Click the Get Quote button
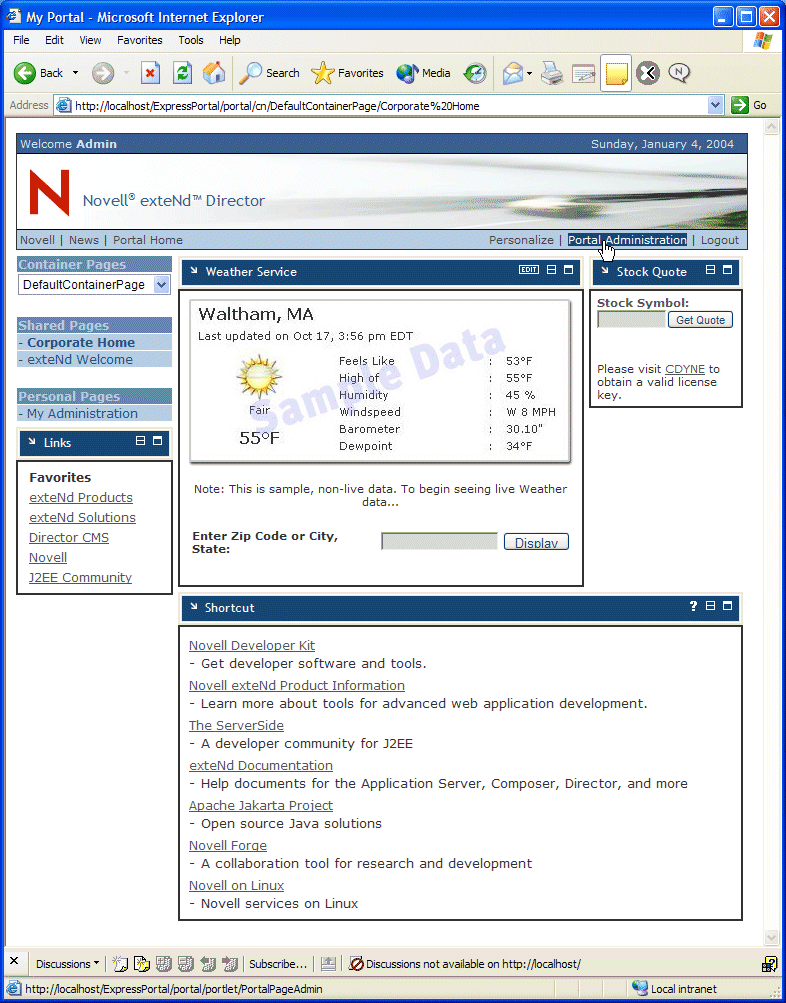786x1003 pixels. click(x=700, y=320)
